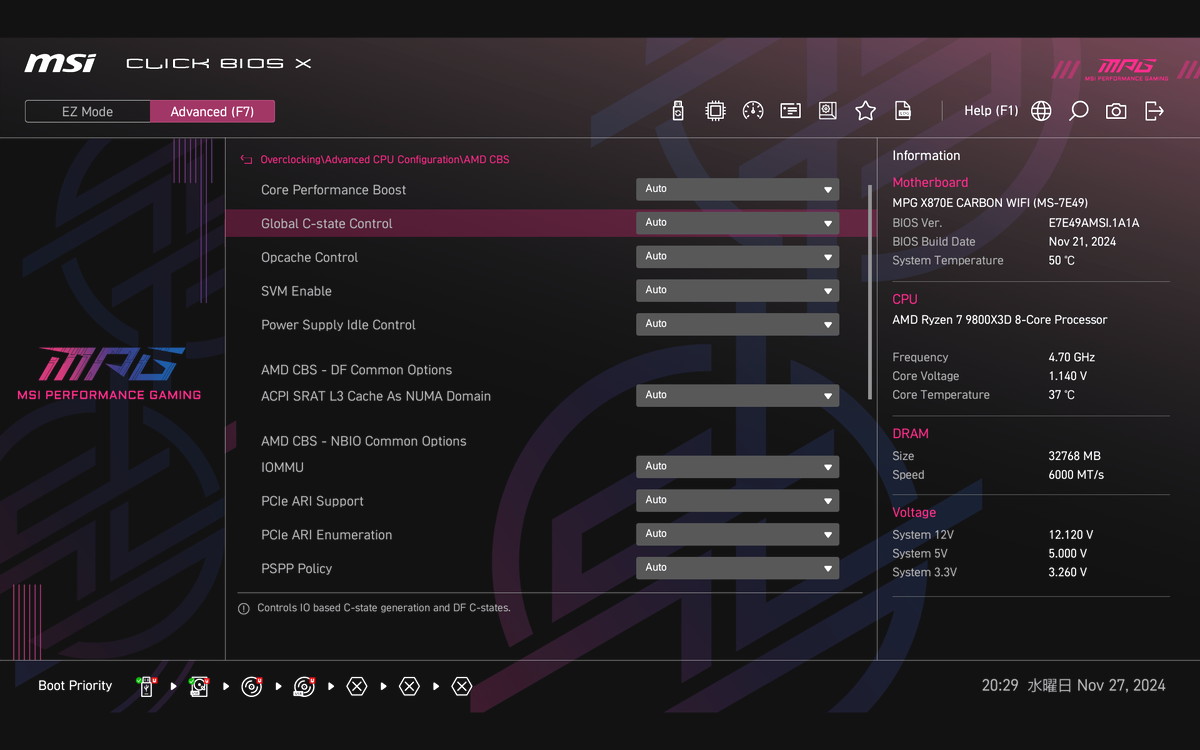Click the Motherboard heading in Information panel
Viewport: 1200px width, 750px height.
tap(930, 183)
